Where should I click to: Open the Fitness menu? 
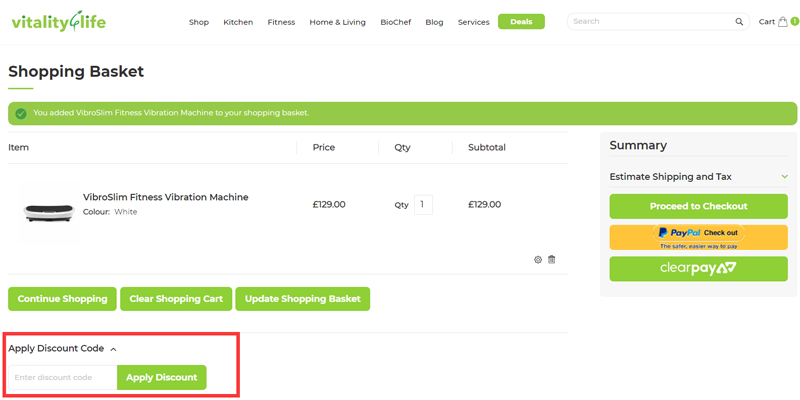[281, 22]
